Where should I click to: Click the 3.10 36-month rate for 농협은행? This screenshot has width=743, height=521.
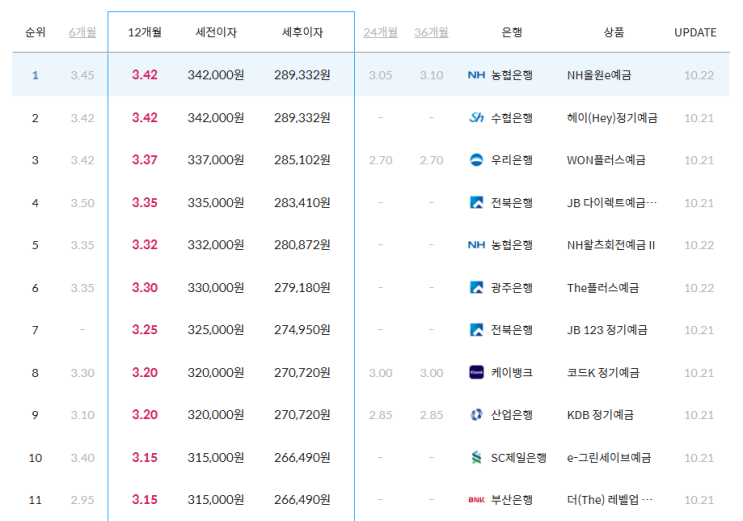(x=431, y=75)
